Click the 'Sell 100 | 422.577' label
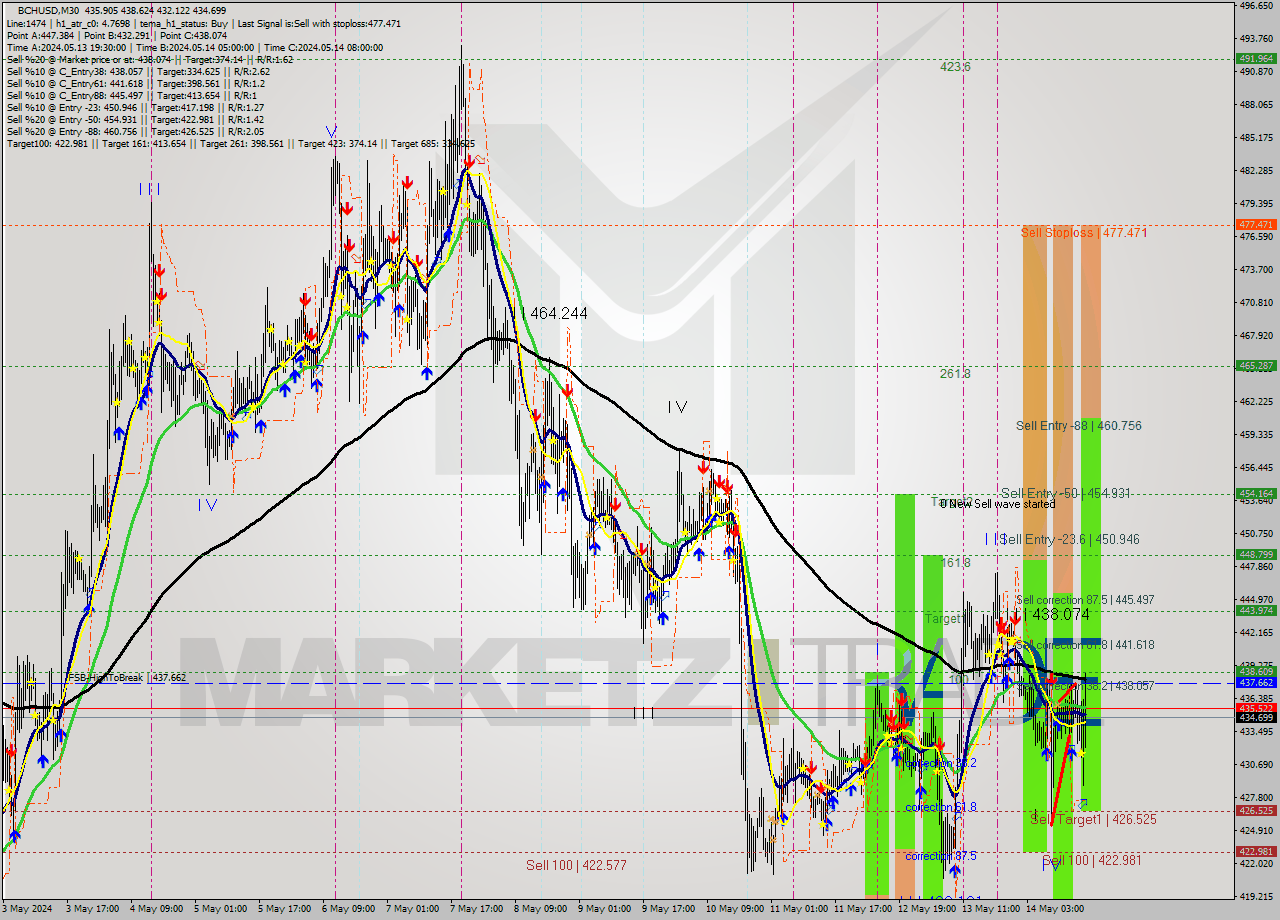The width and height of the screenshot is (1280, 920). tap(576, 865)
